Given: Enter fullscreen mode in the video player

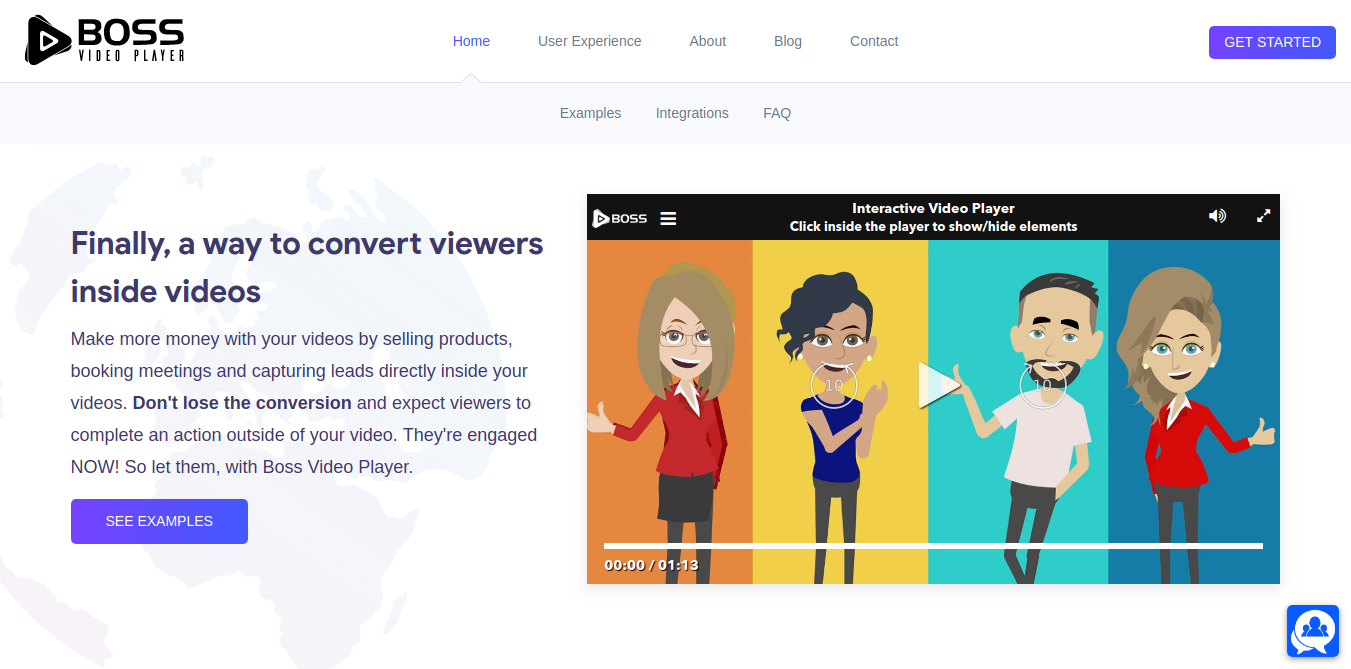Looking at the screenshot, I should (1263, 216).
